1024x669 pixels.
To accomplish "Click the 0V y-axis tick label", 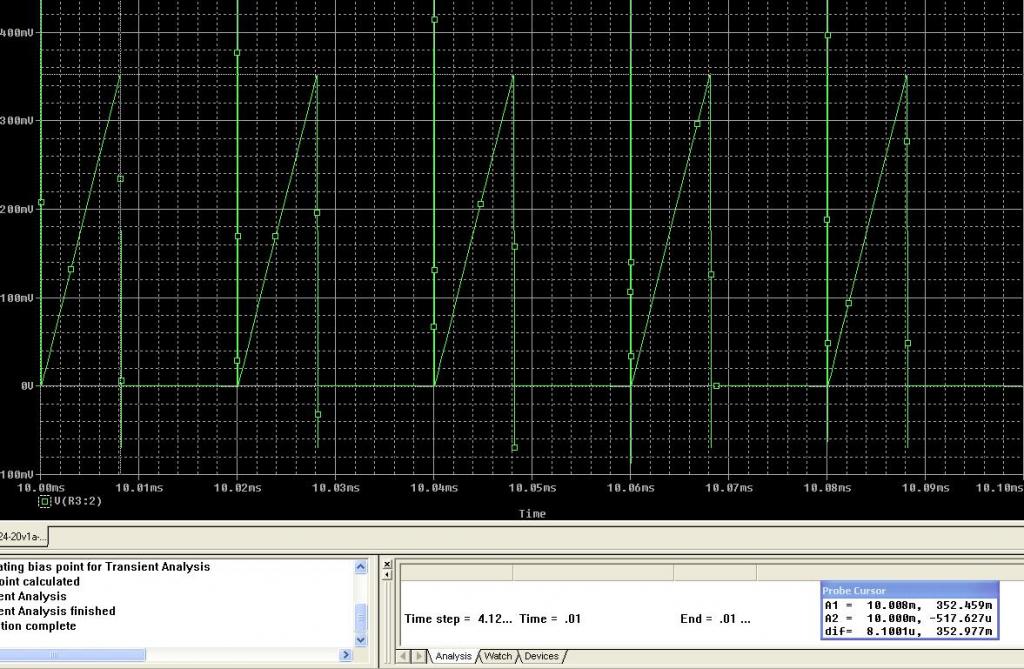I will [x=27, y=386].
